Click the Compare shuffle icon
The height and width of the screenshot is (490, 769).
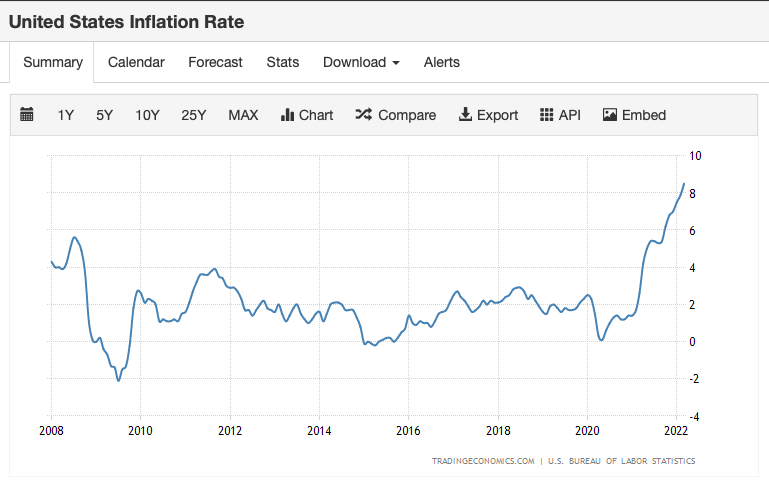(363, 115)
